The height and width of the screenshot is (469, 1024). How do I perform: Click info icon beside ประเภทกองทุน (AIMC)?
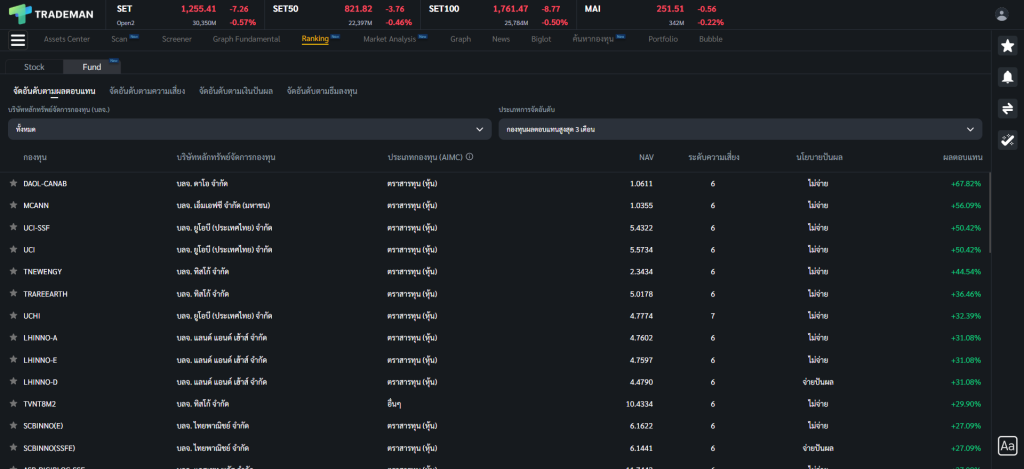tap(469, 157)
